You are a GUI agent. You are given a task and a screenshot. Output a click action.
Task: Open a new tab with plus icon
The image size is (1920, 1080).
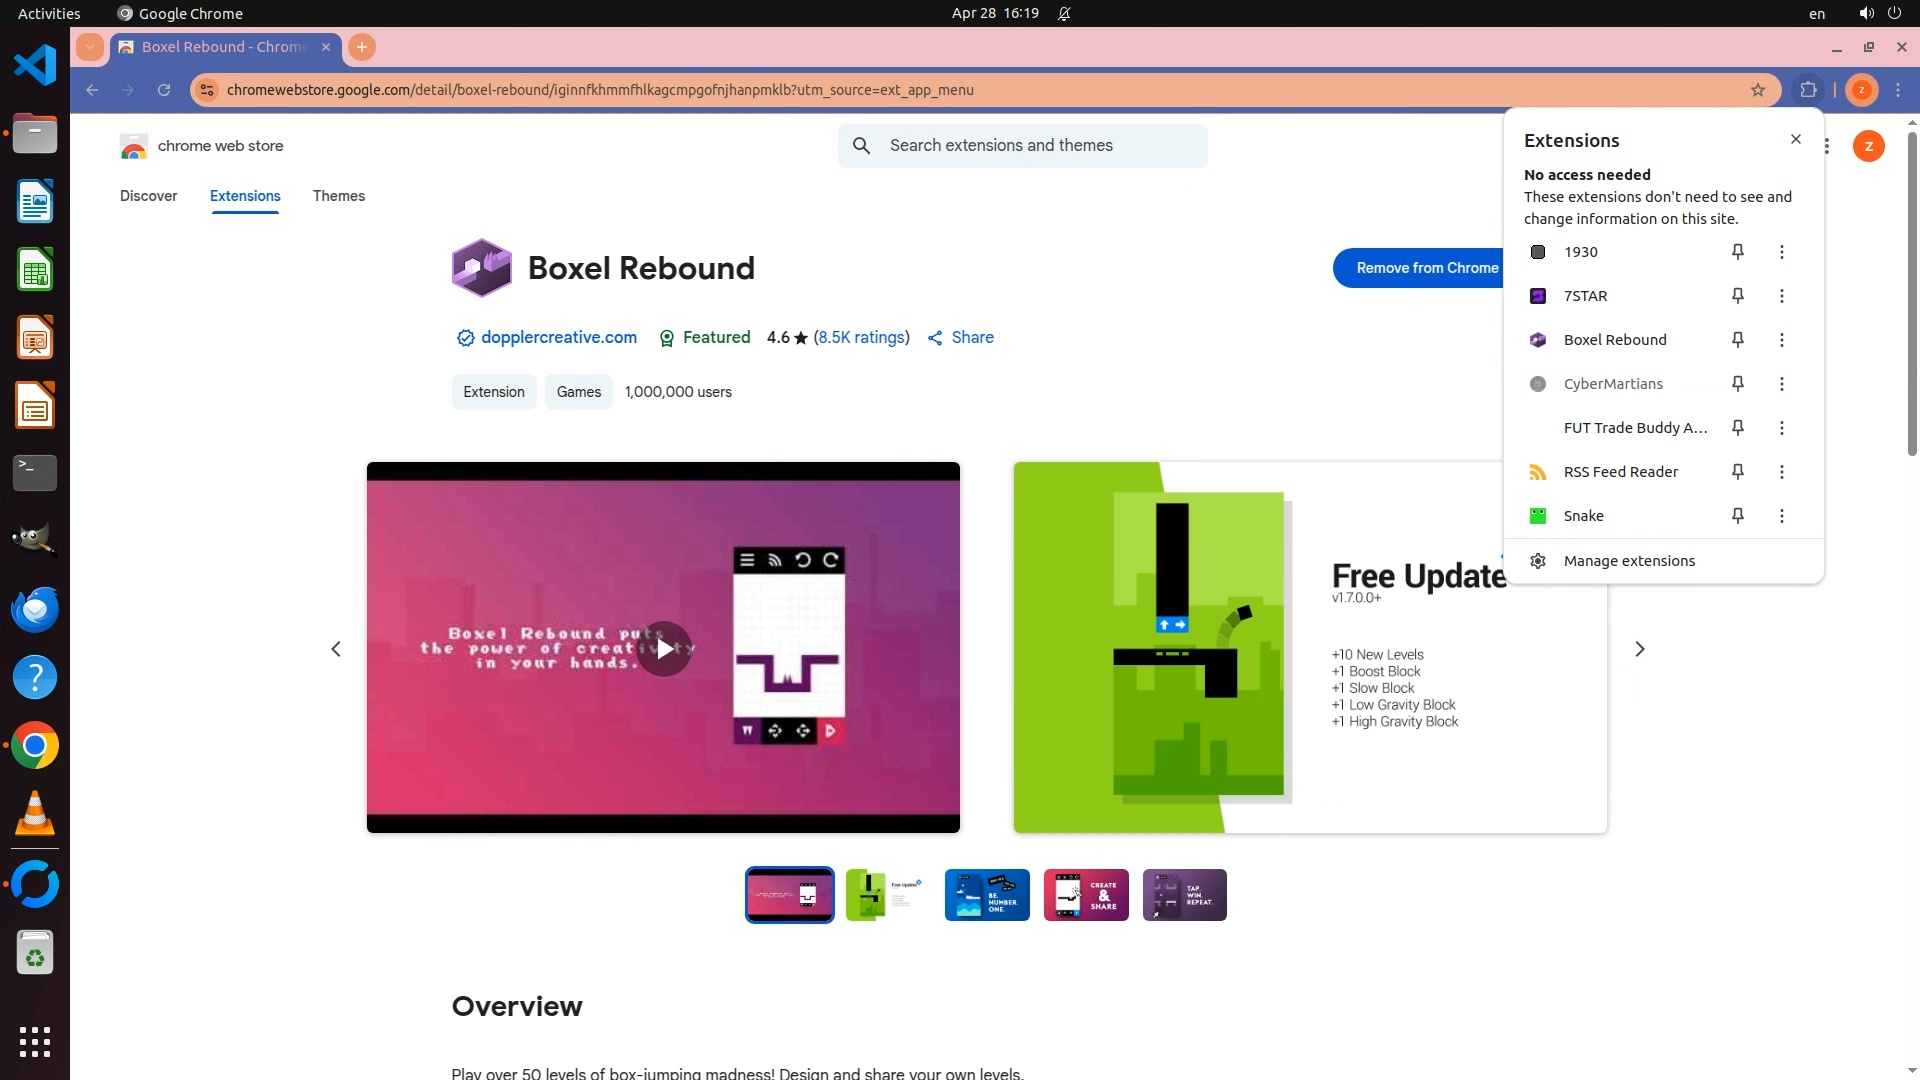(362, 47)
